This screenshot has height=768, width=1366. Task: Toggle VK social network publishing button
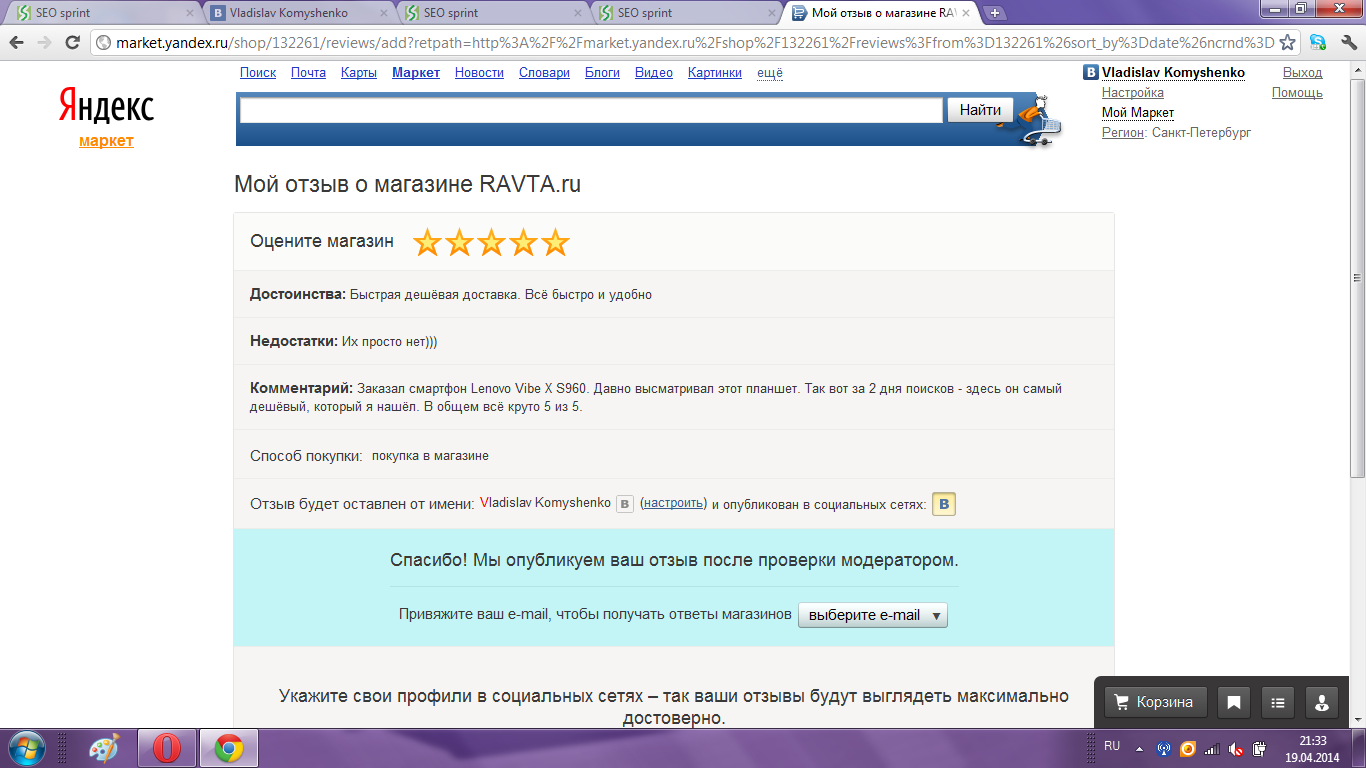tap(944, 504)
